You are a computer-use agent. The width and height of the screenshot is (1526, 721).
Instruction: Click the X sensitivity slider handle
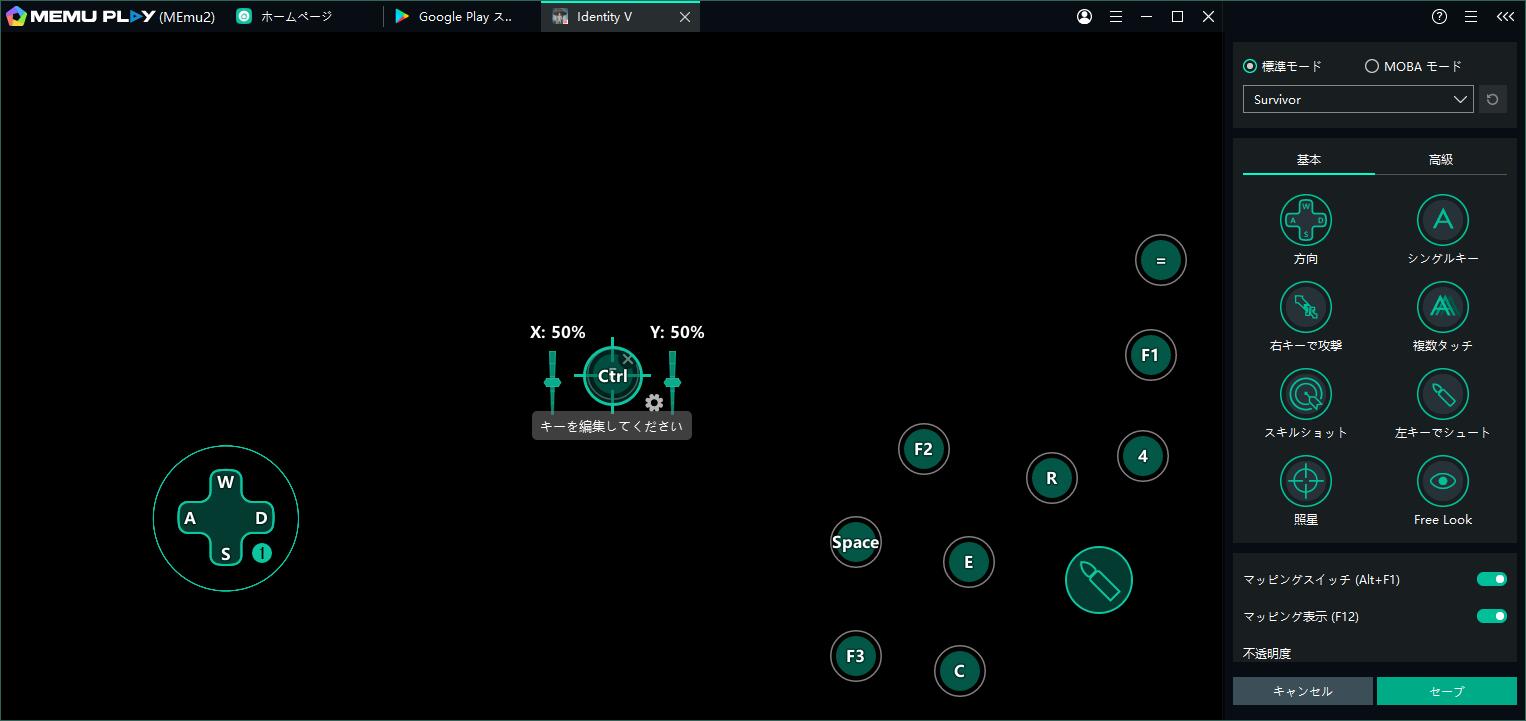(x=552, y=382)
